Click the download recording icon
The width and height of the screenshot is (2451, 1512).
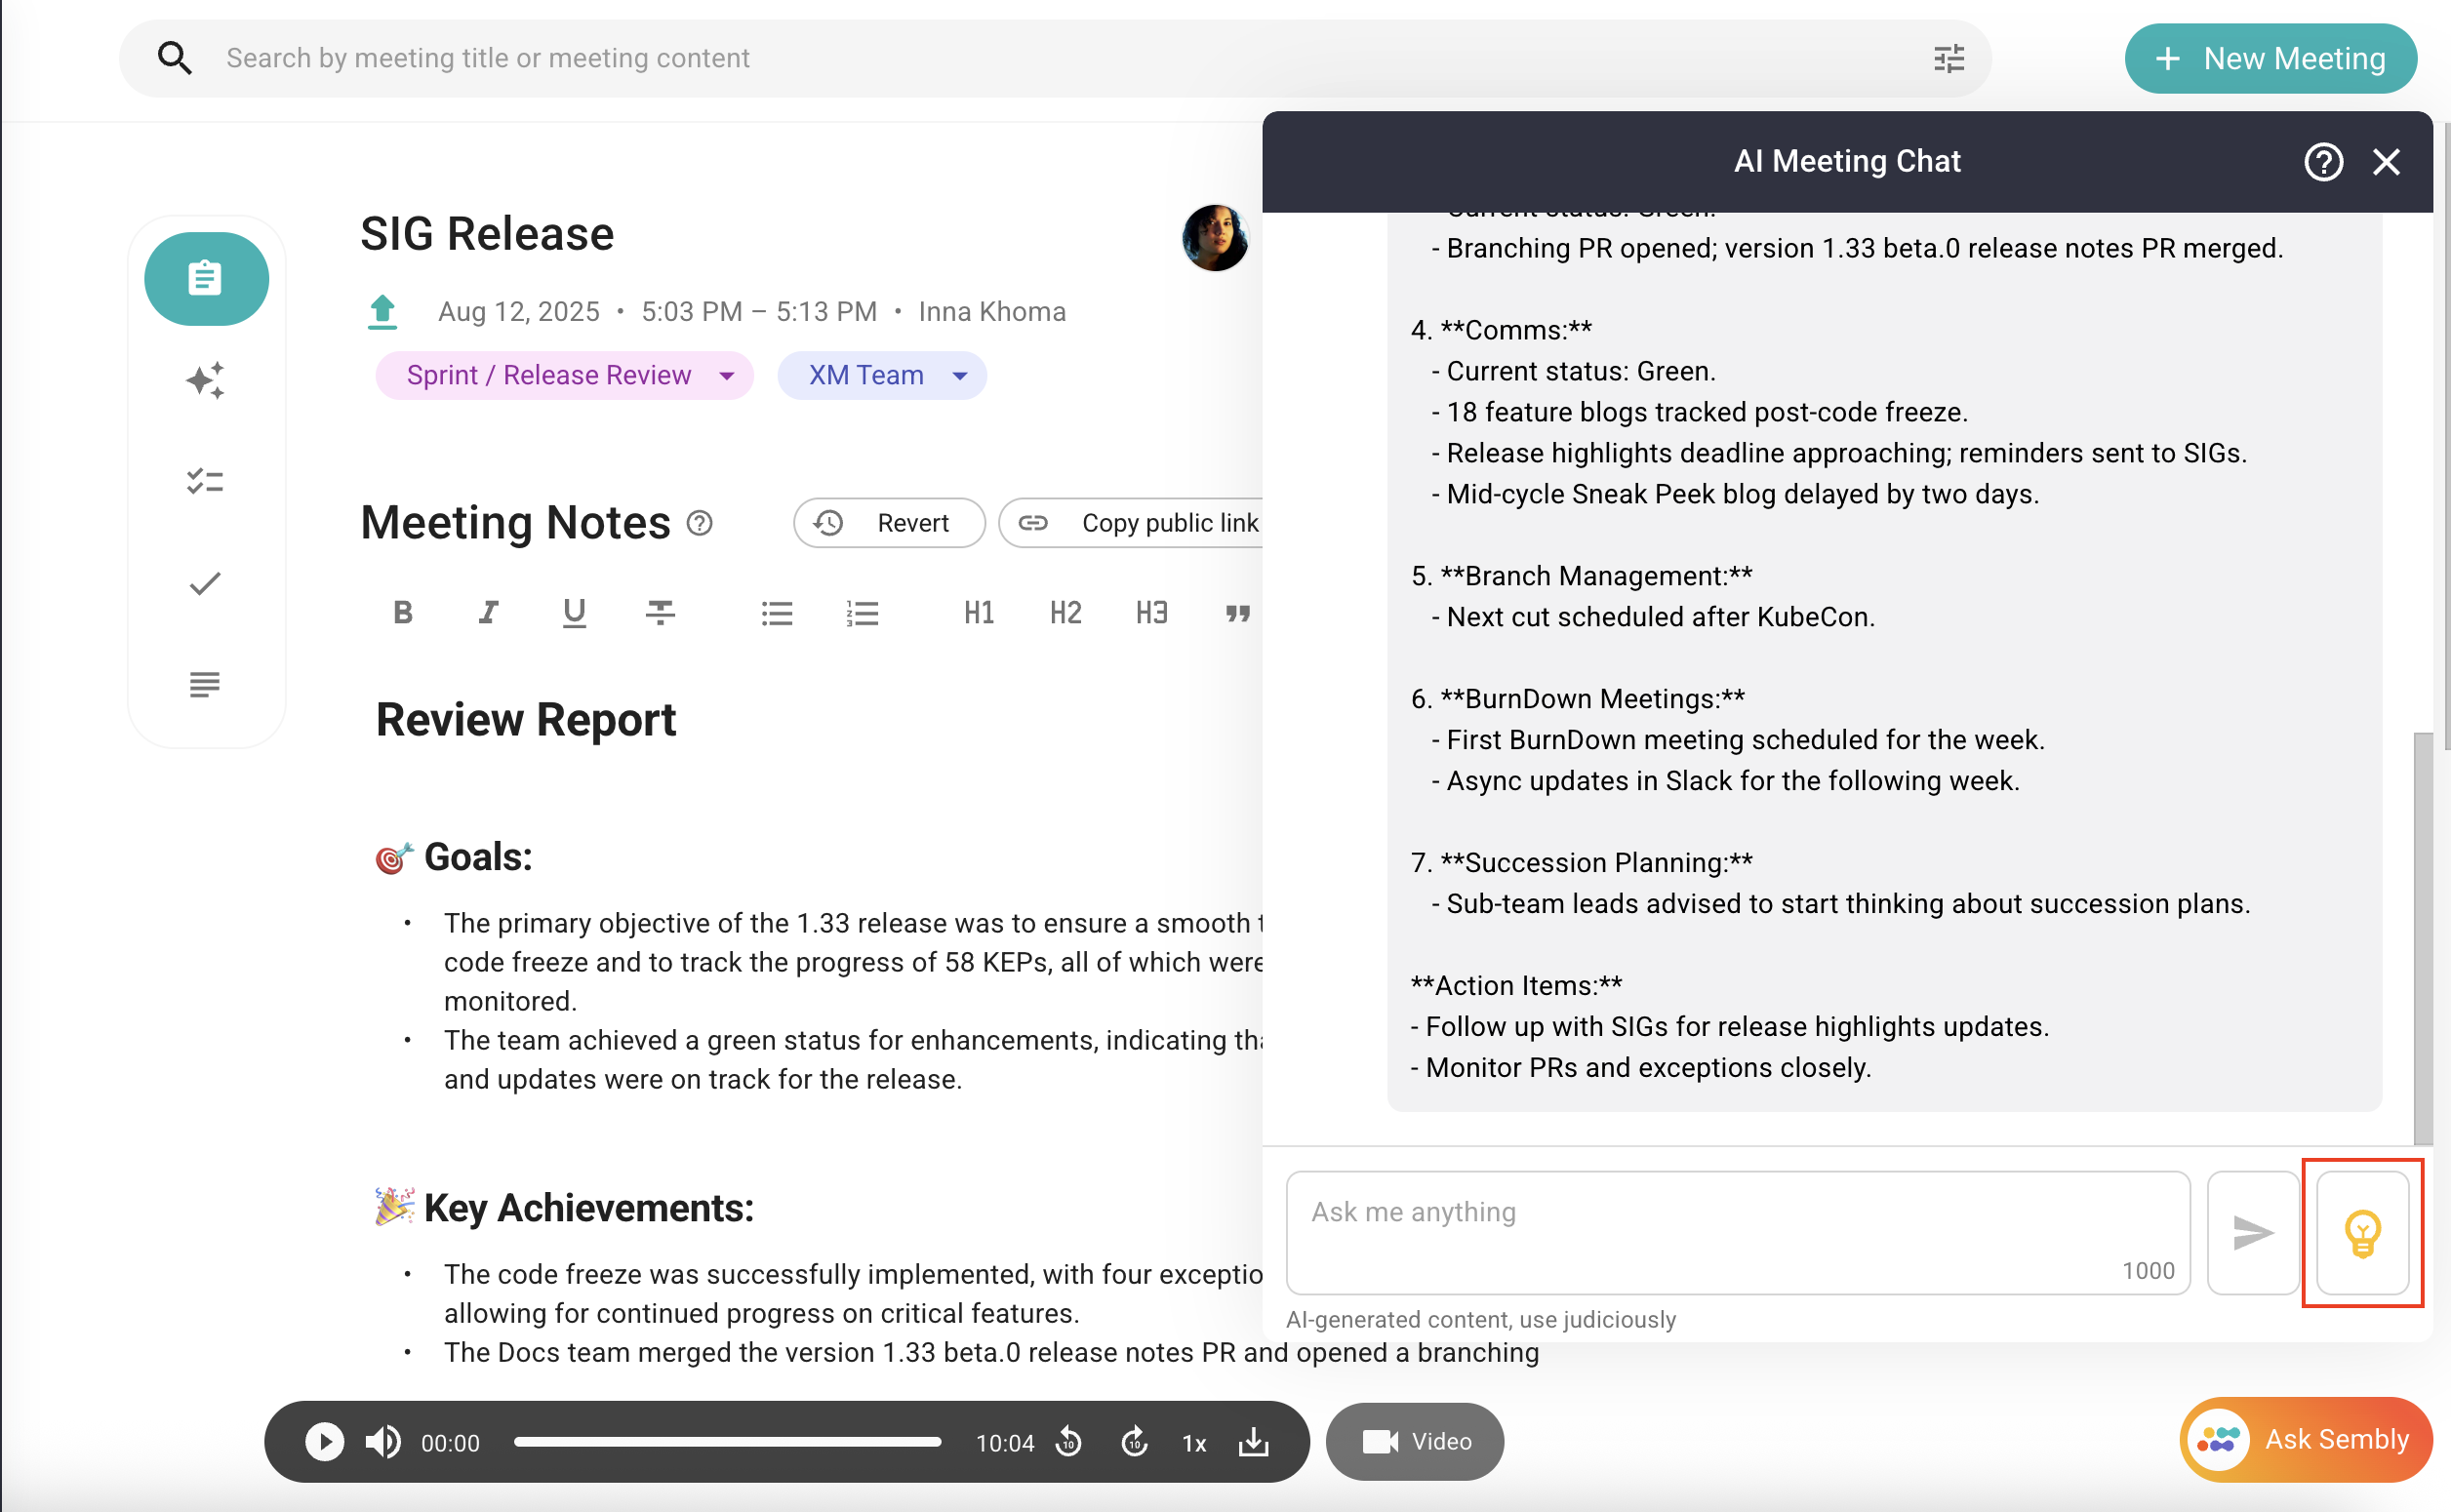(1253, 1442)
